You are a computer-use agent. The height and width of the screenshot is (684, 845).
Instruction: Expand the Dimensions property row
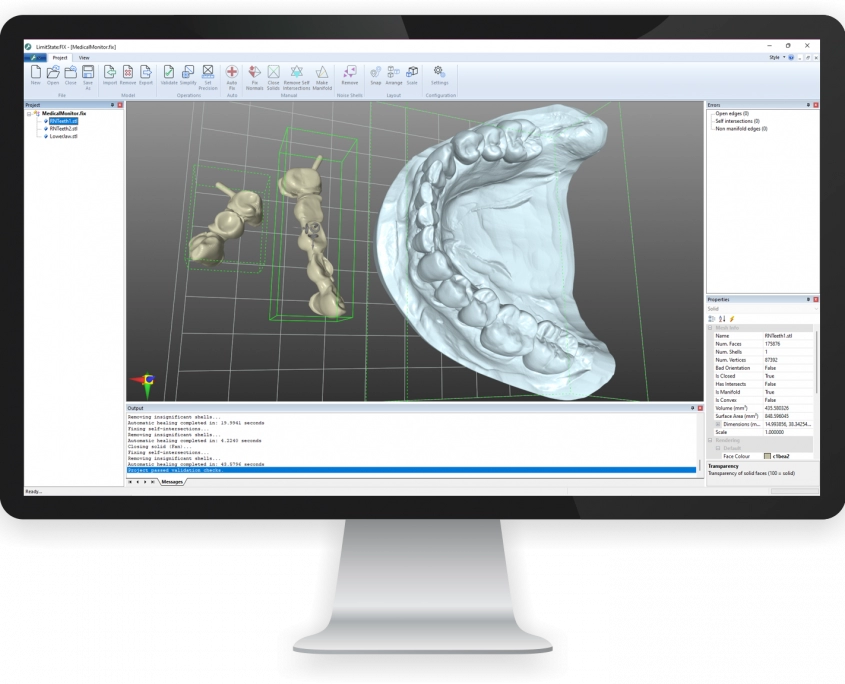(718, 424)
